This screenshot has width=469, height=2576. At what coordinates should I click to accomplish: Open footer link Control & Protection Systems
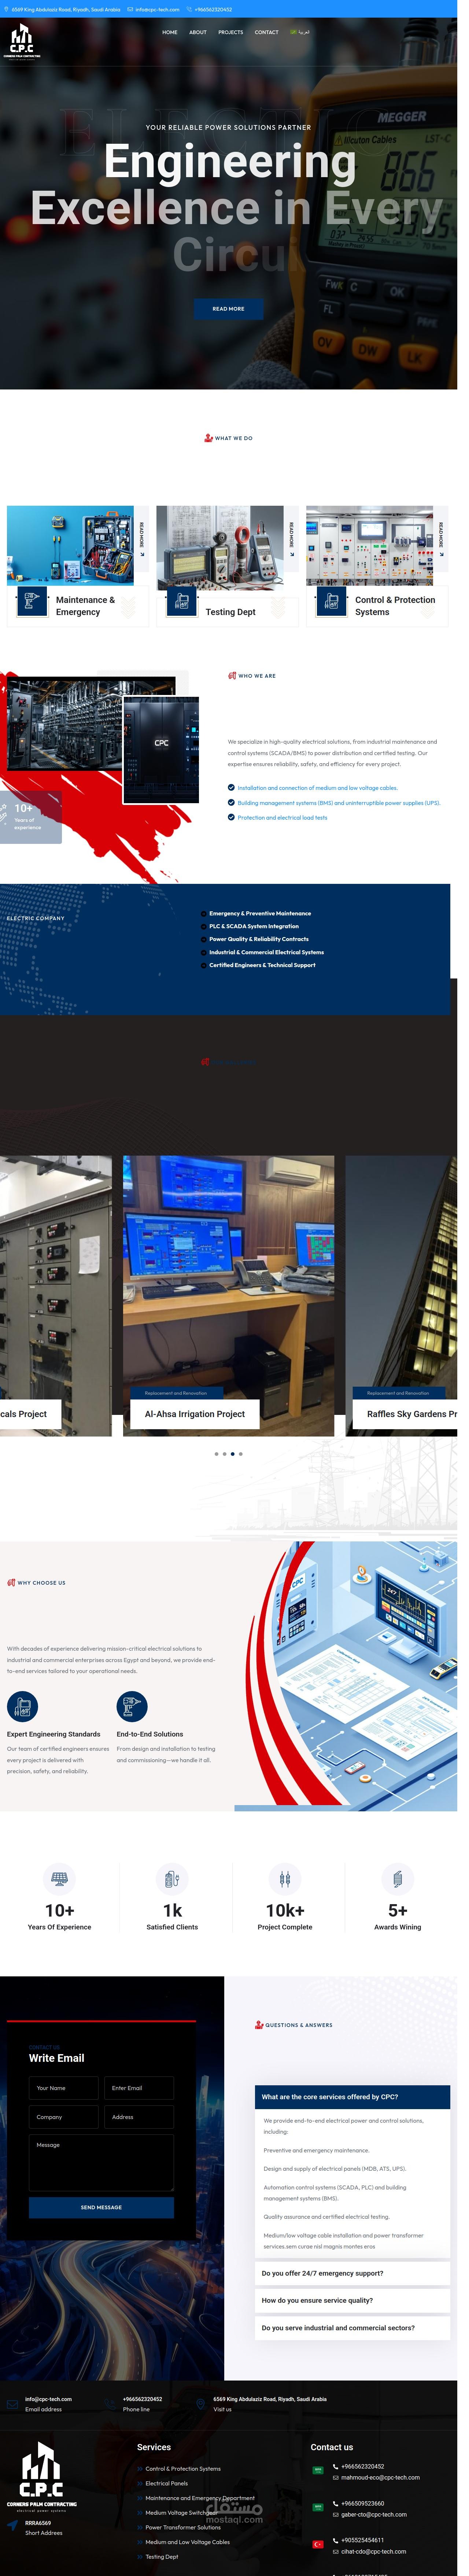pyautogui.click(x=183, y=2469)
